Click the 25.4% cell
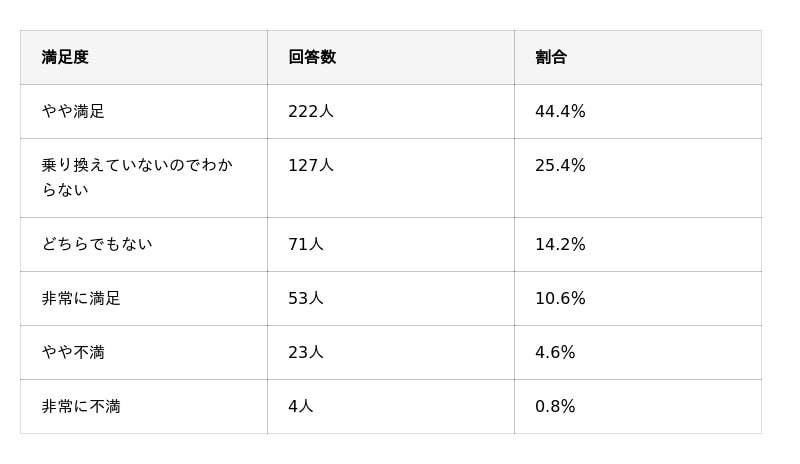The image size is (800, 464). [x=560, y=165]
